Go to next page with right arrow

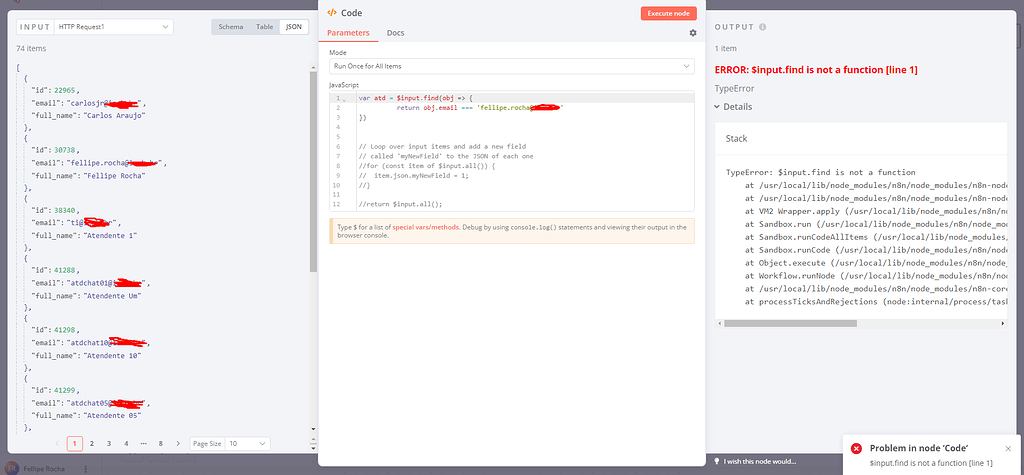178,443
